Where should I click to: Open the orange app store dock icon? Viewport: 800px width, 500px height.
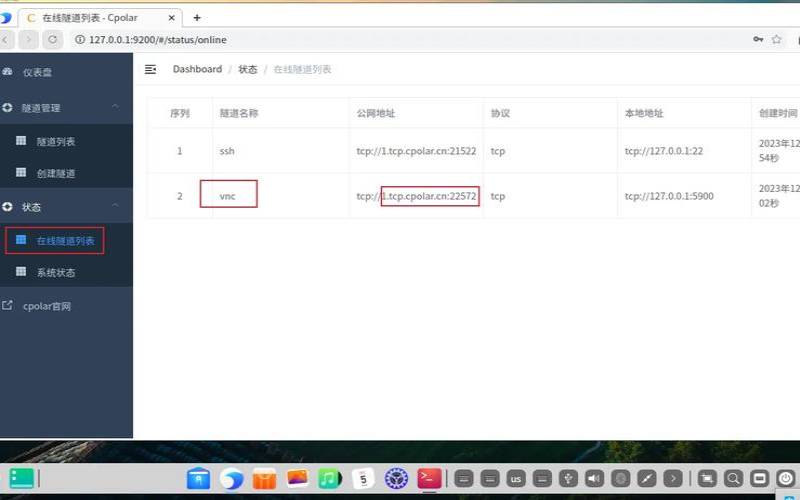(x=264, y=479)
